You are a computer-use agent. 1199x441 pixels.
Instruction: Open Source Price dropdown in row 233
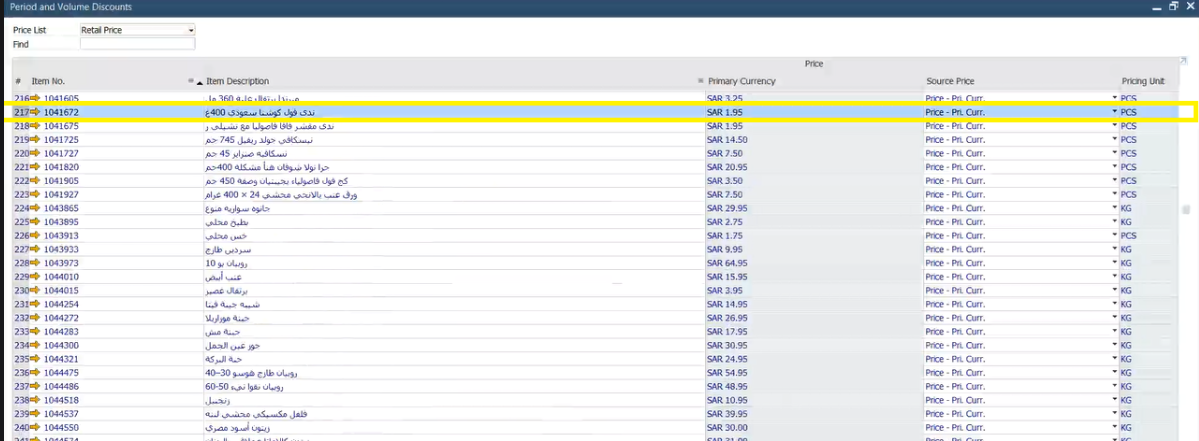pyautogui.click(x=1114, y=332)
